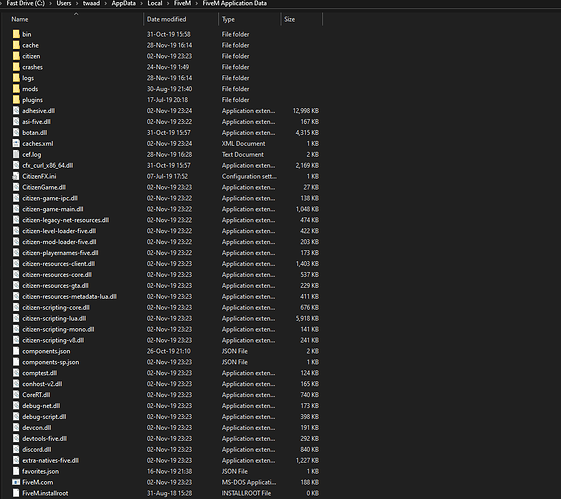Go to Local in the address bar
This screenshot has width=561, height=499.
coord(155,3)
